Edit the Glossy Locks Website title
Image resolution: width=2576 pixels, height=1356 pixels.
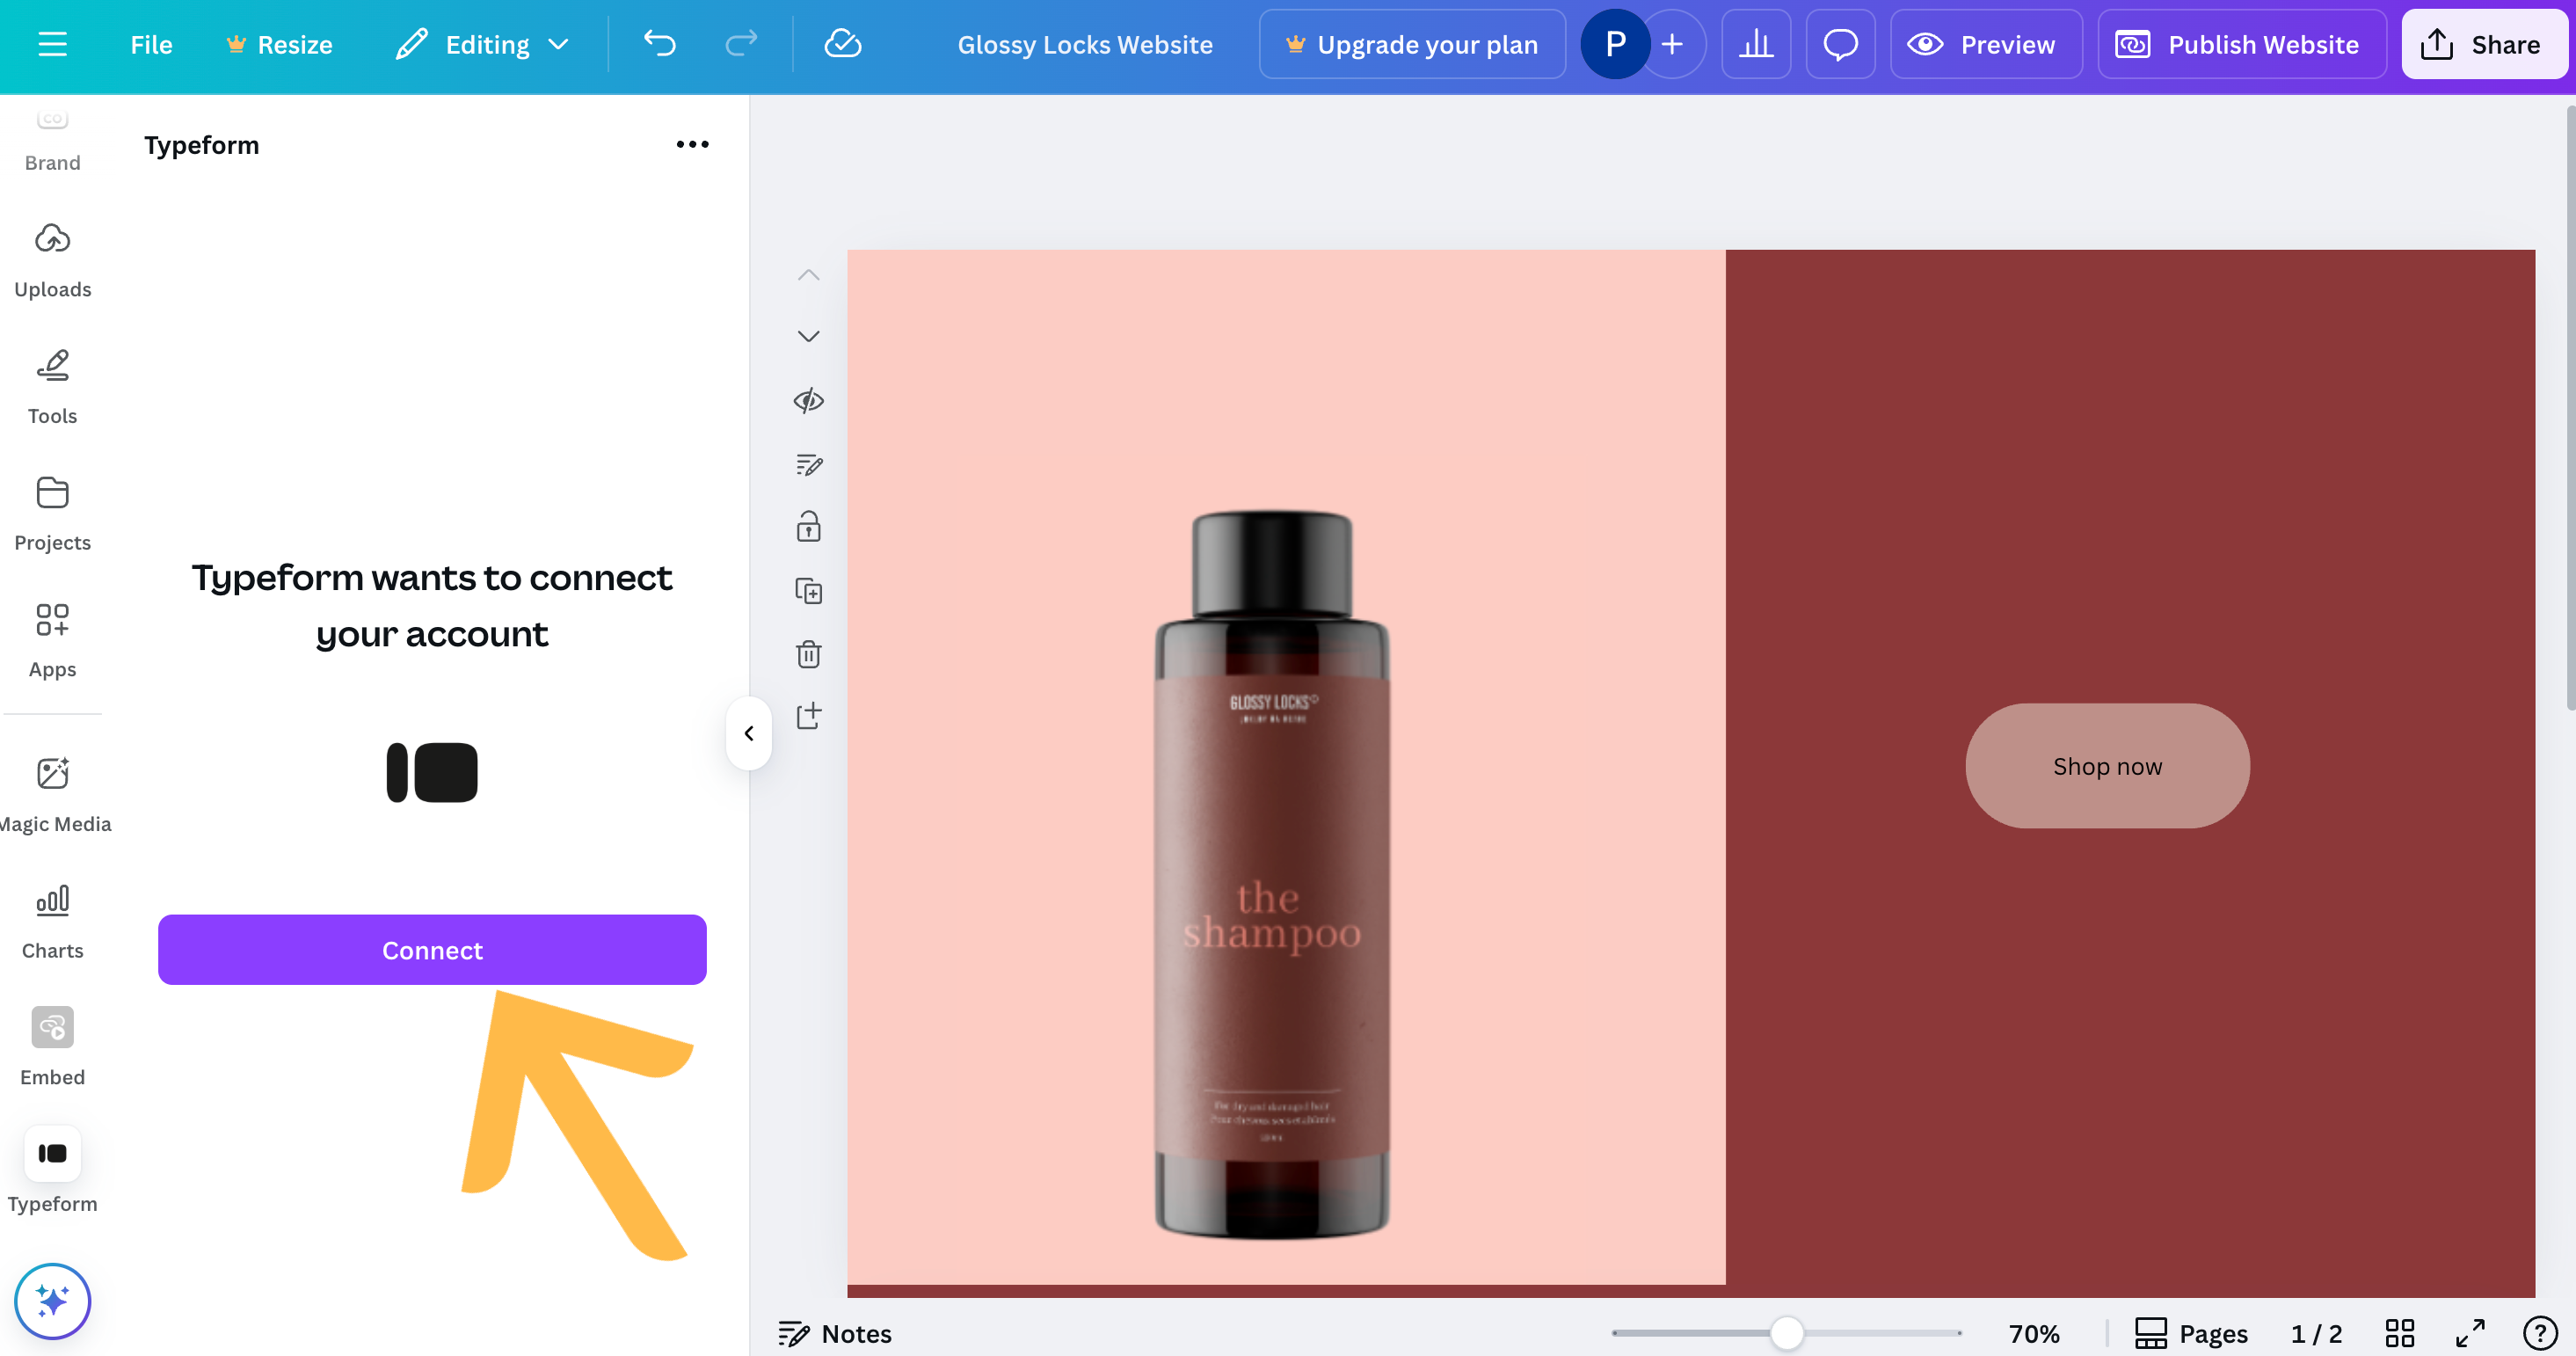(x=1085, y=44)
